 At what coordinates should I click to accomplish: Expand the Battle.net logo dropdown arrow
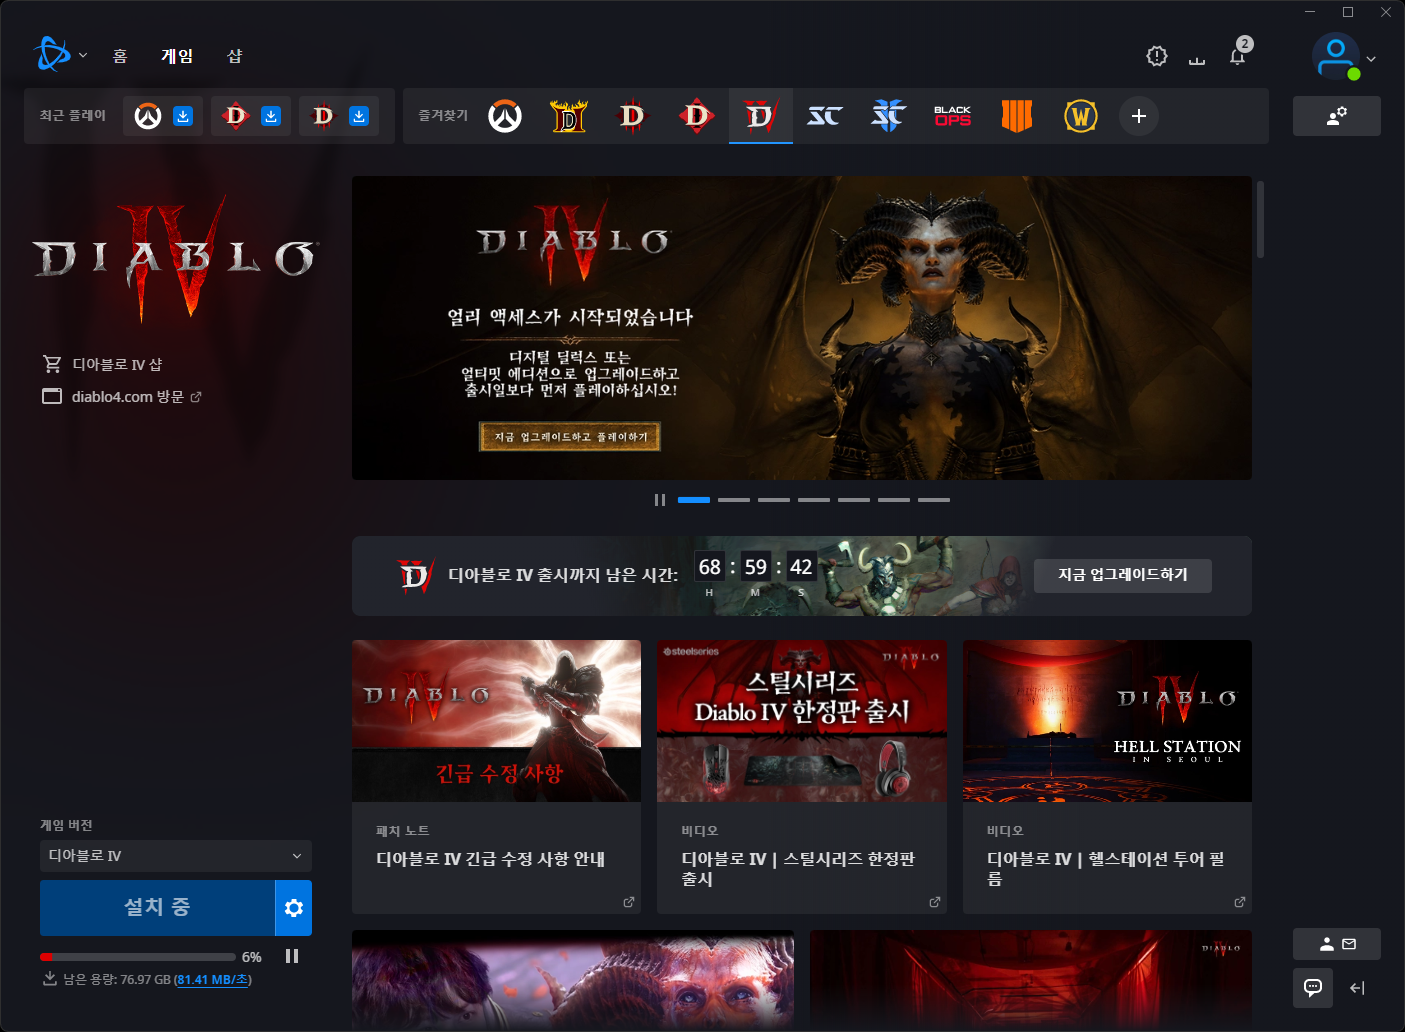83,56
